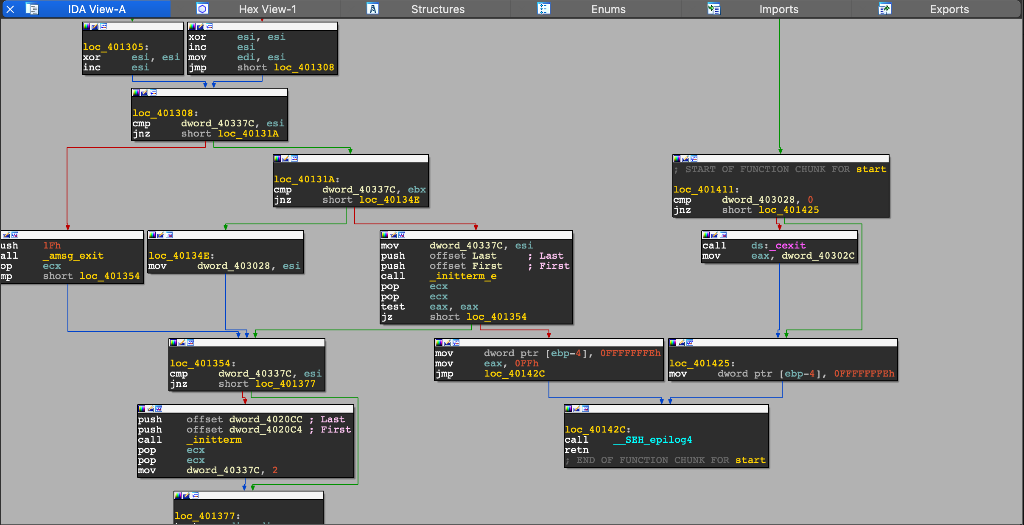Open the Structures tab
1024x525 pixels.
[x=437, y=9]
